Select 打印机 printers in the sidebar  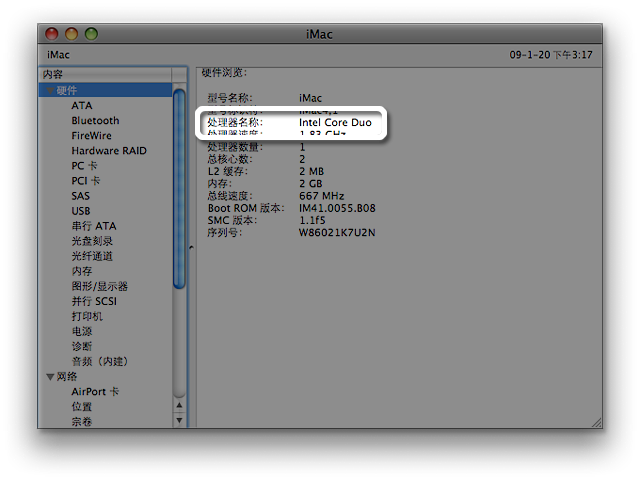click(x=87, y=317)
